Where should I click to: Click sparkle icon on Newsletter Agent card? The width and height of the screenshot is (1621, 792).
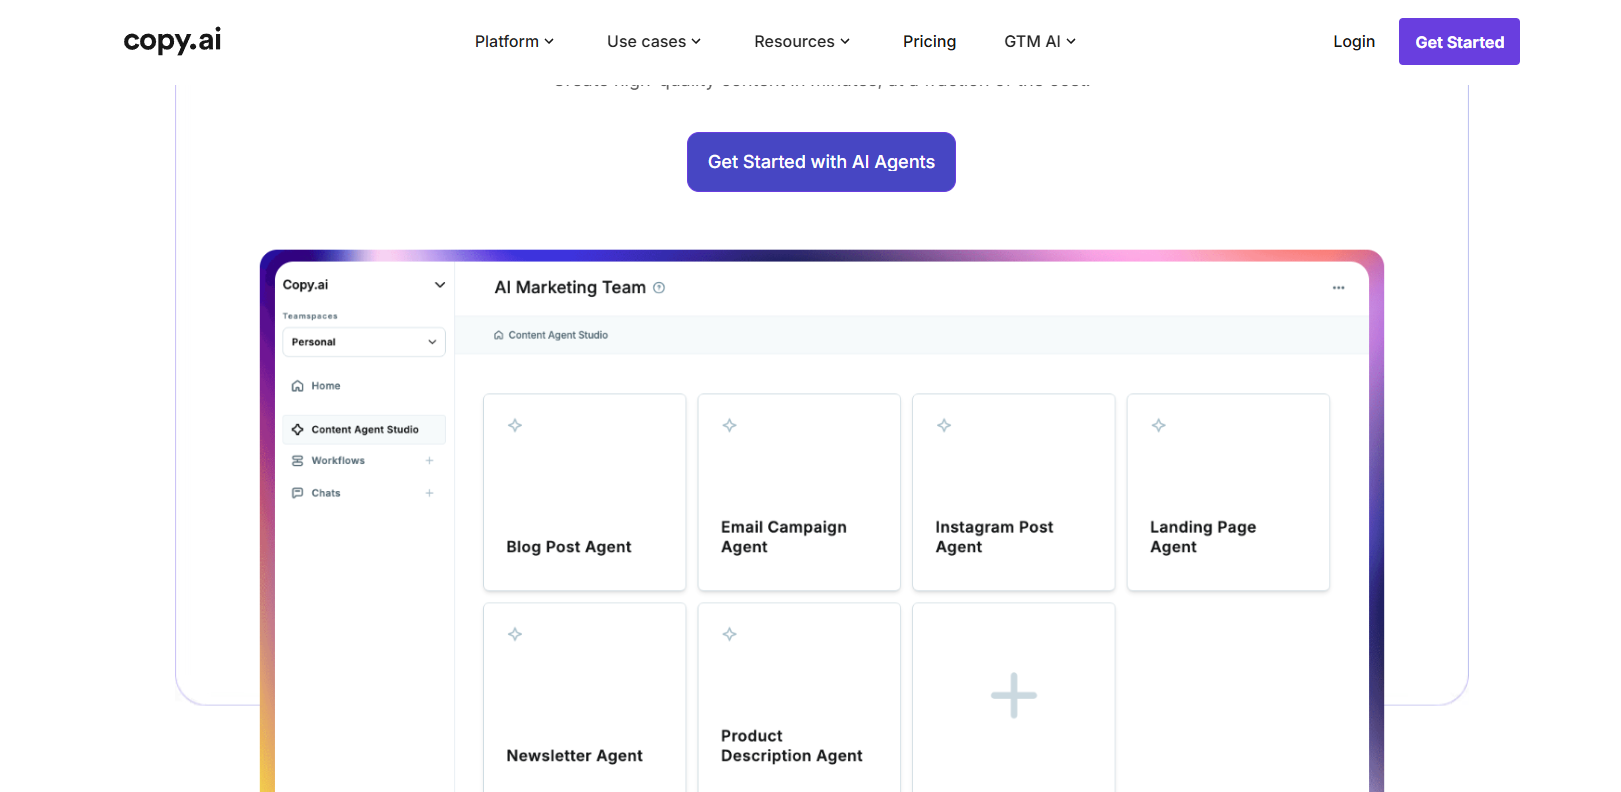[515, 635]
